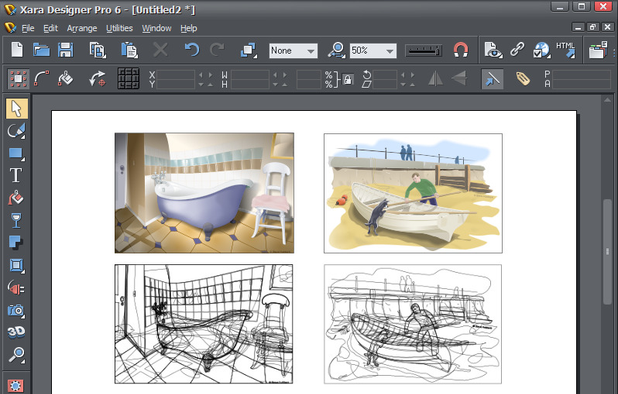The width and height of the screenshot is (618, 394).
Task: Open the quality dropdown showing None
Action: click(293, 50)
